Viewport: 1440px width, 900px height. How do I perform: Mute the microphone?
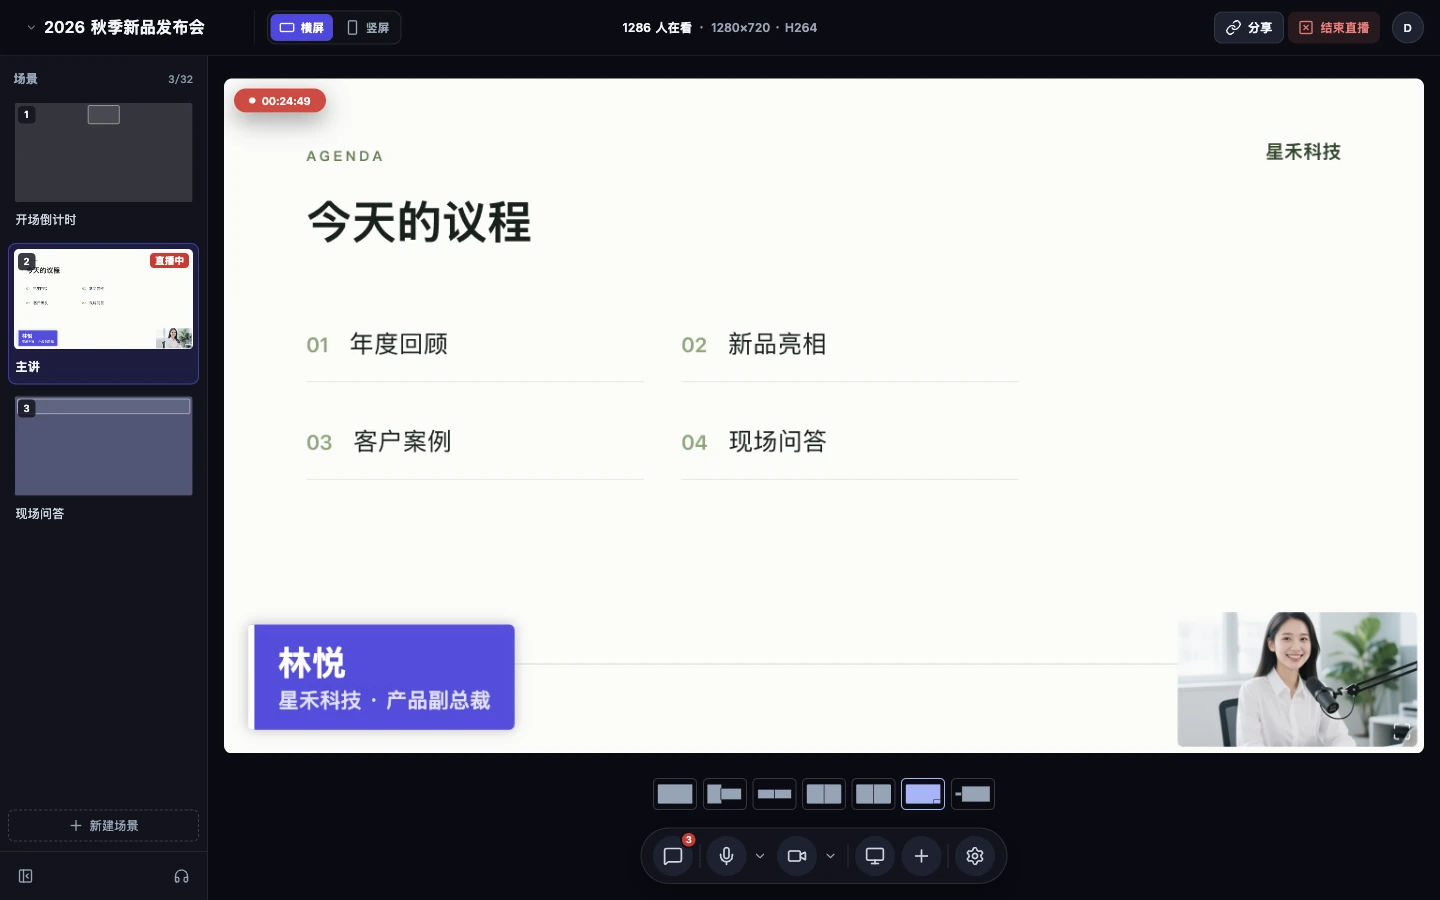[x=727, y=856]
